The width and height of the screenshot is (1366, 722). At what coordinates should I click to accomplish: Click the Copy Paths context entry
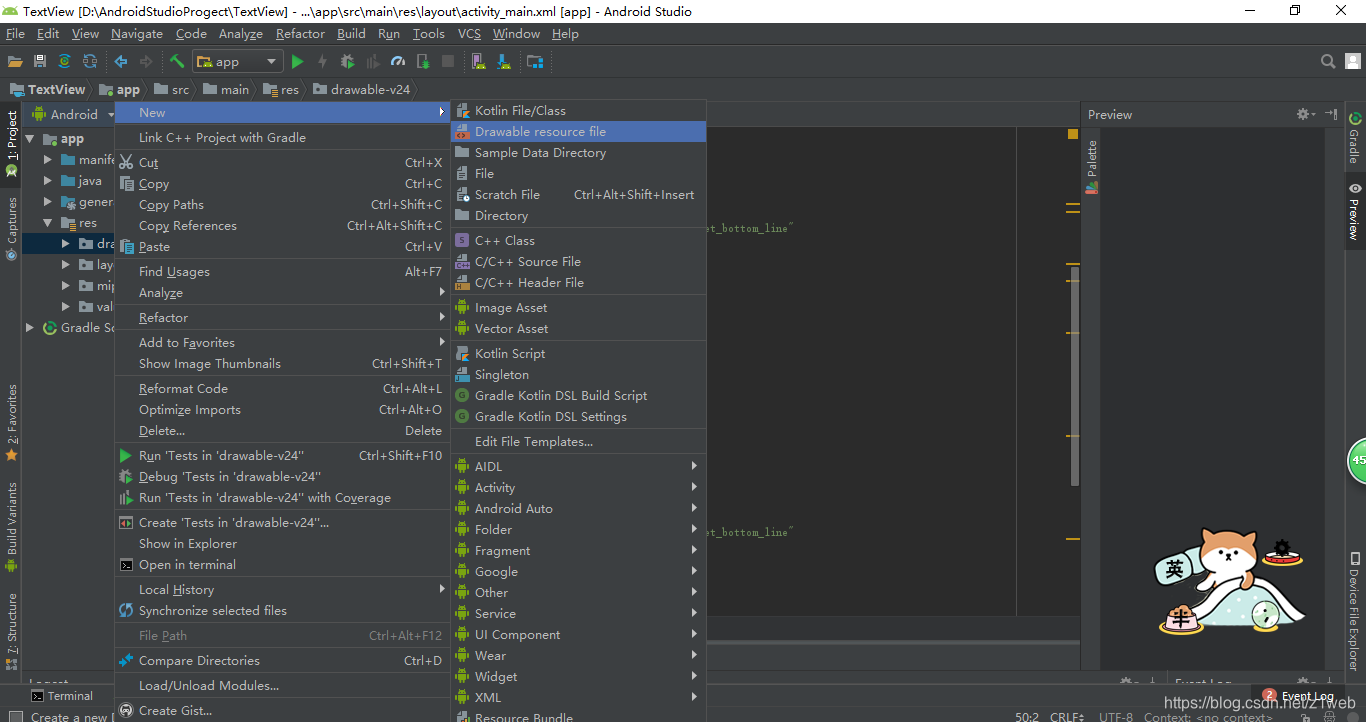click(282, 205)
